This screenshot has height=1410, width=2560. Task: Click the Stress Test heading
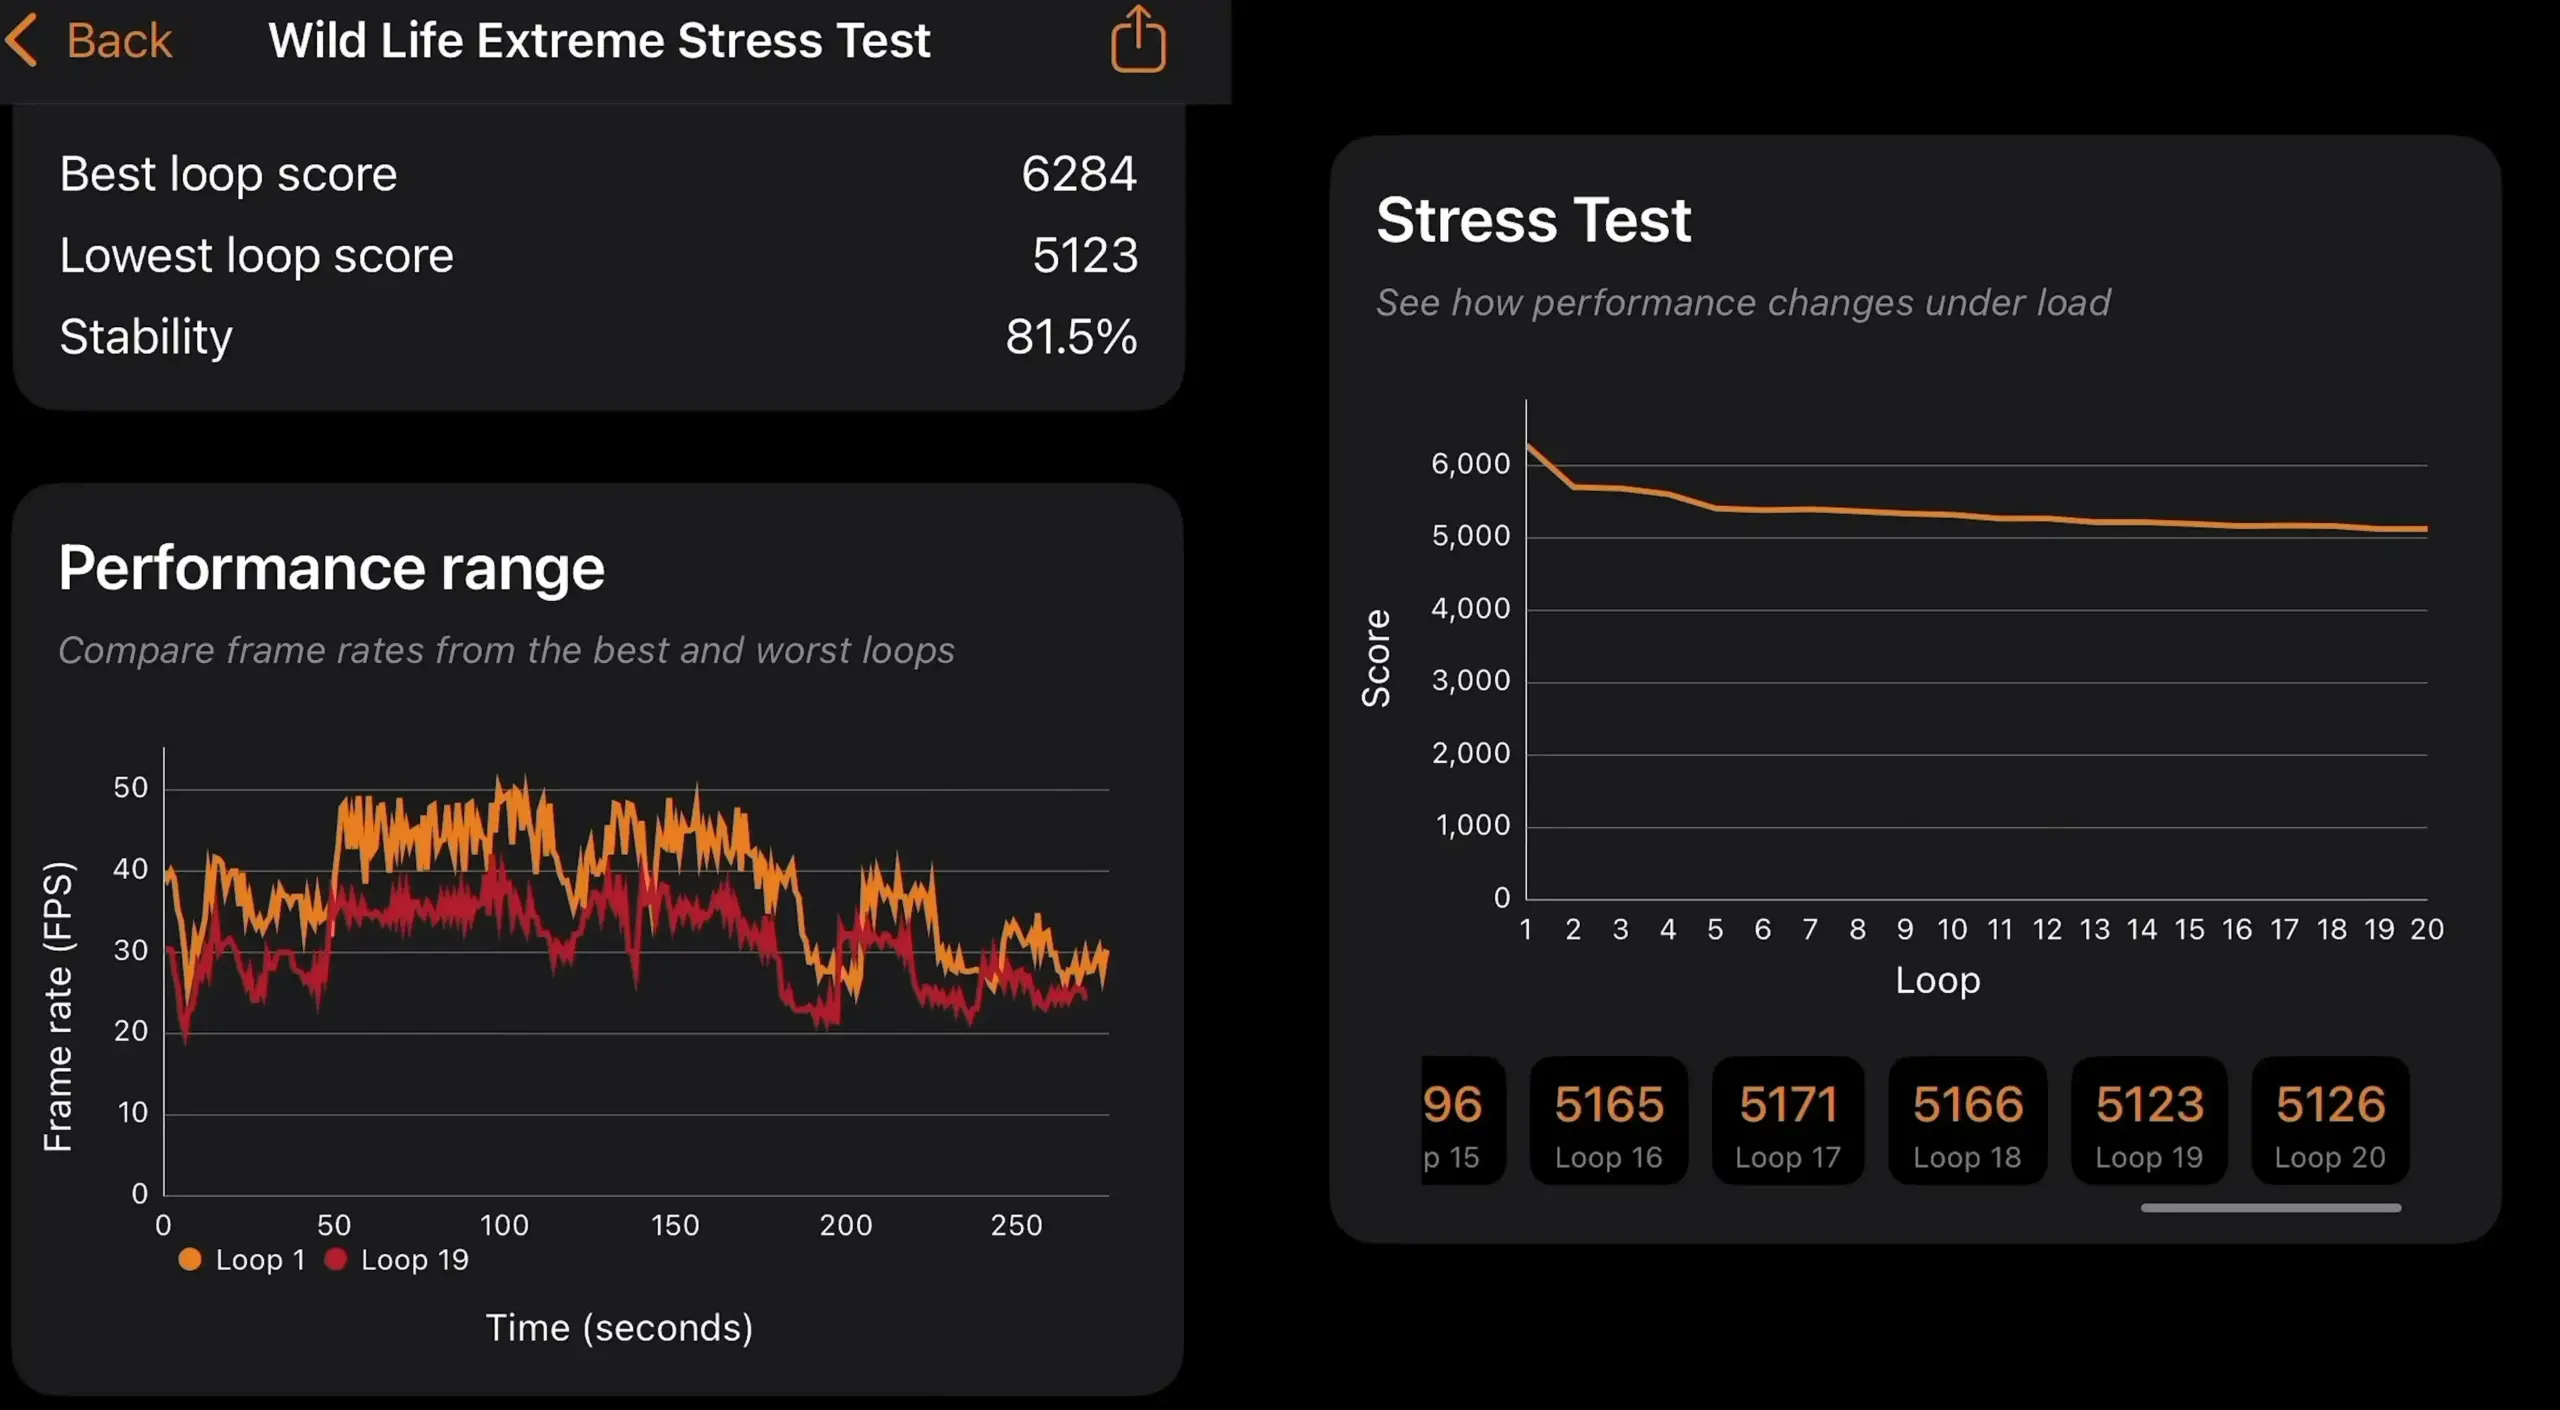(x=1533, y=220)
